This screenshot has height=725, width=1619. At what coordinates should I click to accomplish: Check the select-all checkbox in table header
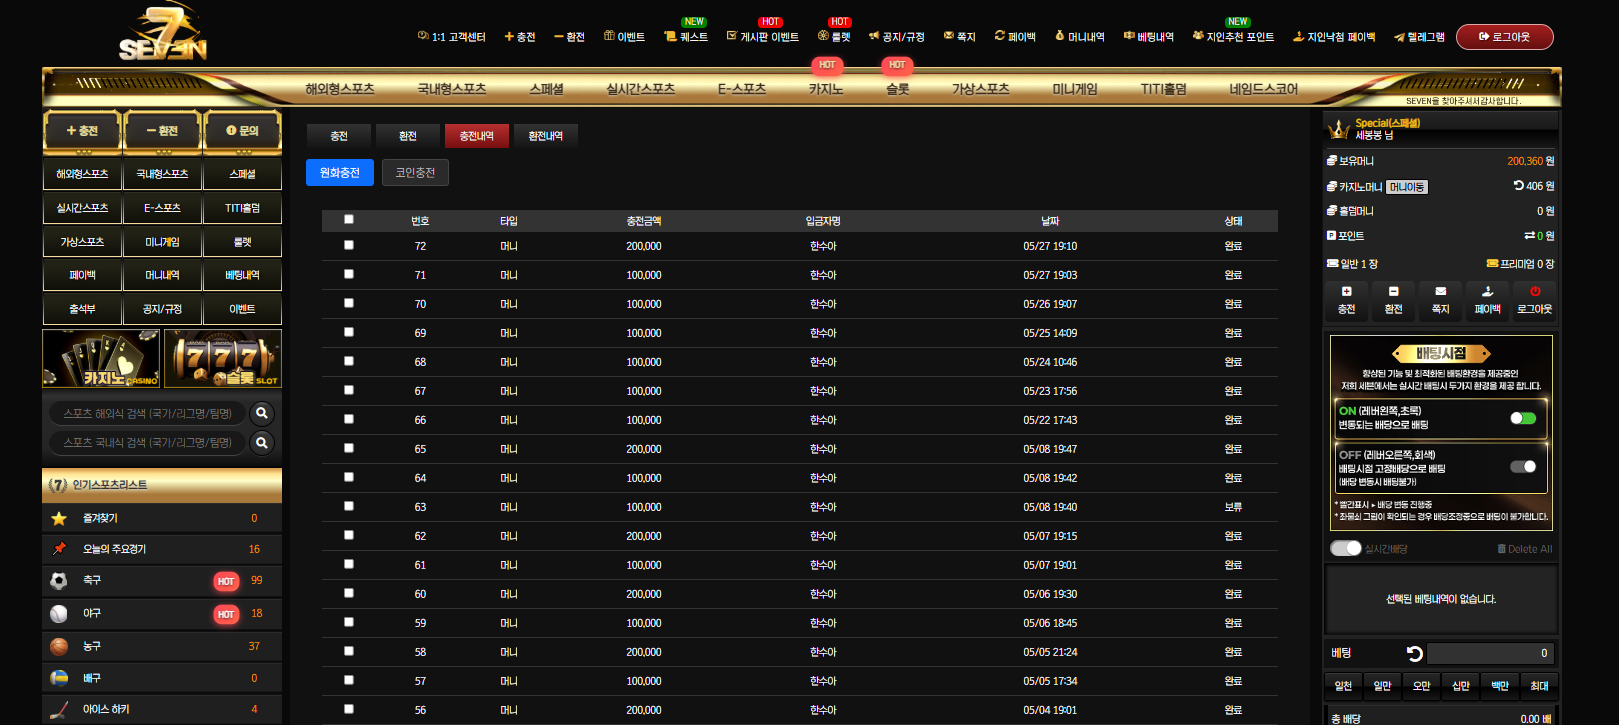click(x=349, y=219)
